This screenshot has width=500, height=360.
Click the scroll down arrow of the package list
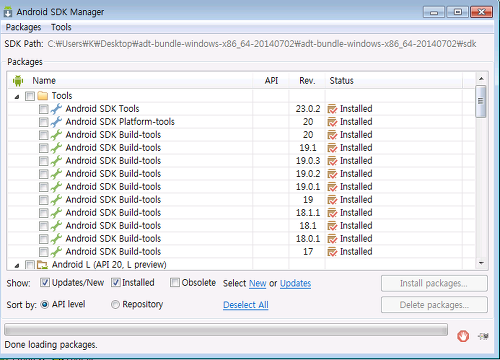click(481, 263)
